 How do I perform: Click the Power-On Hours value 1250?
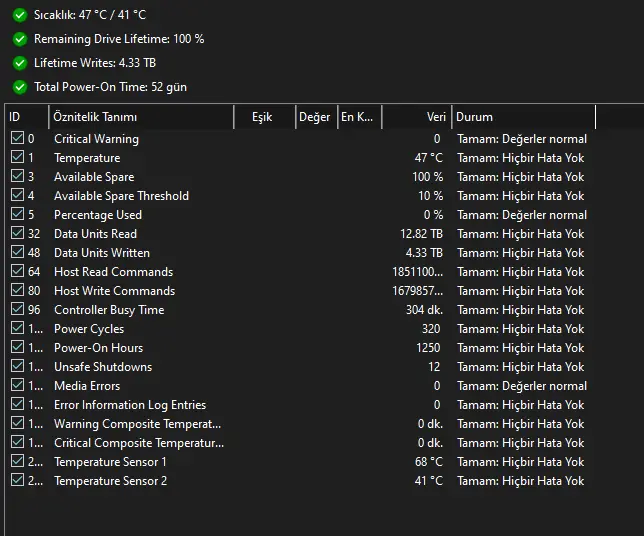click(x=428, y=348)
